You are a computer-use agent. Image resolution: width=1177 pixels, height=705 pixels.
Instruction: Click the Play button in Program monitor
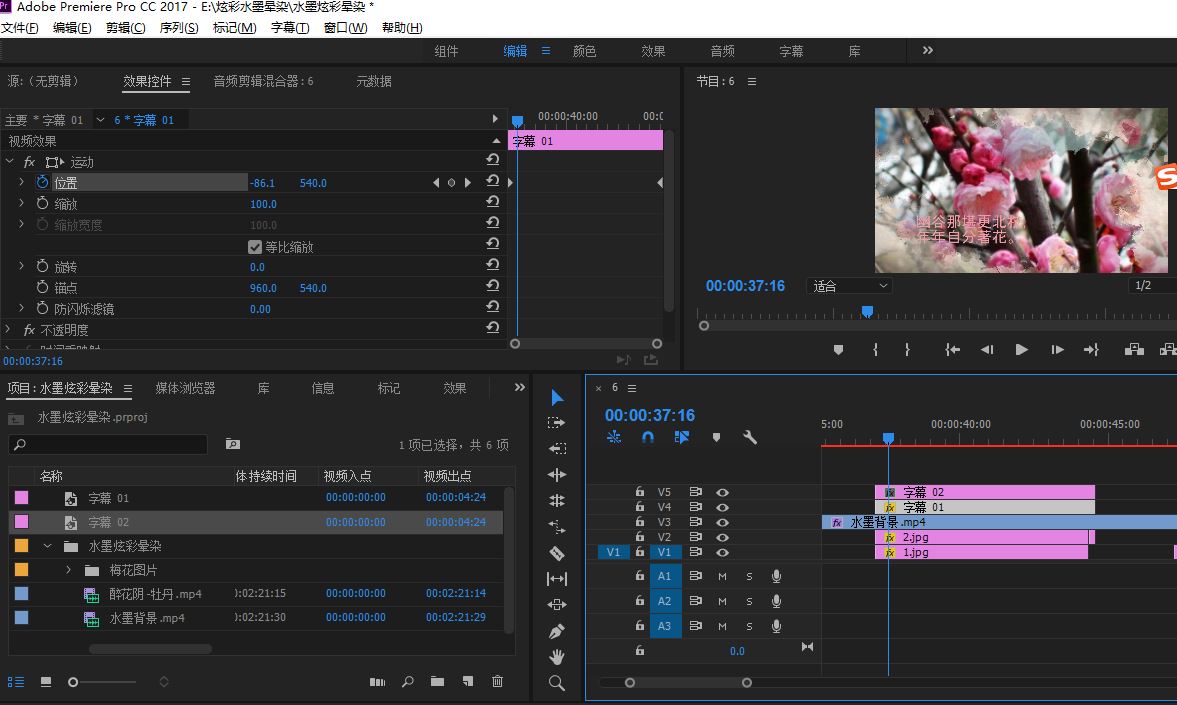click(1021, 349)
